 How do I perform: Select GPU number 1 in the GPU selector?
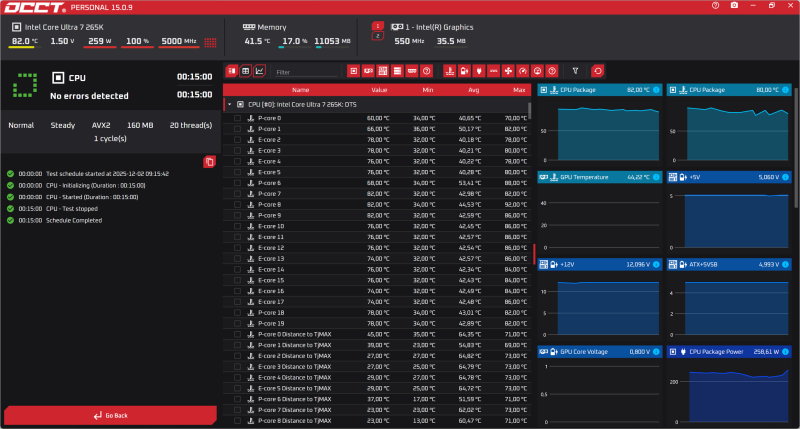(378, 26)
